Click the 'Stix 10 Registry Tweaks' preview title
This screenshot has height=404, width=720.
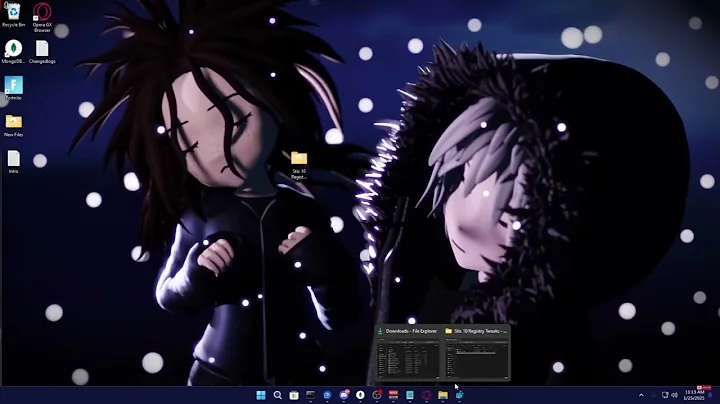point(480,331)
